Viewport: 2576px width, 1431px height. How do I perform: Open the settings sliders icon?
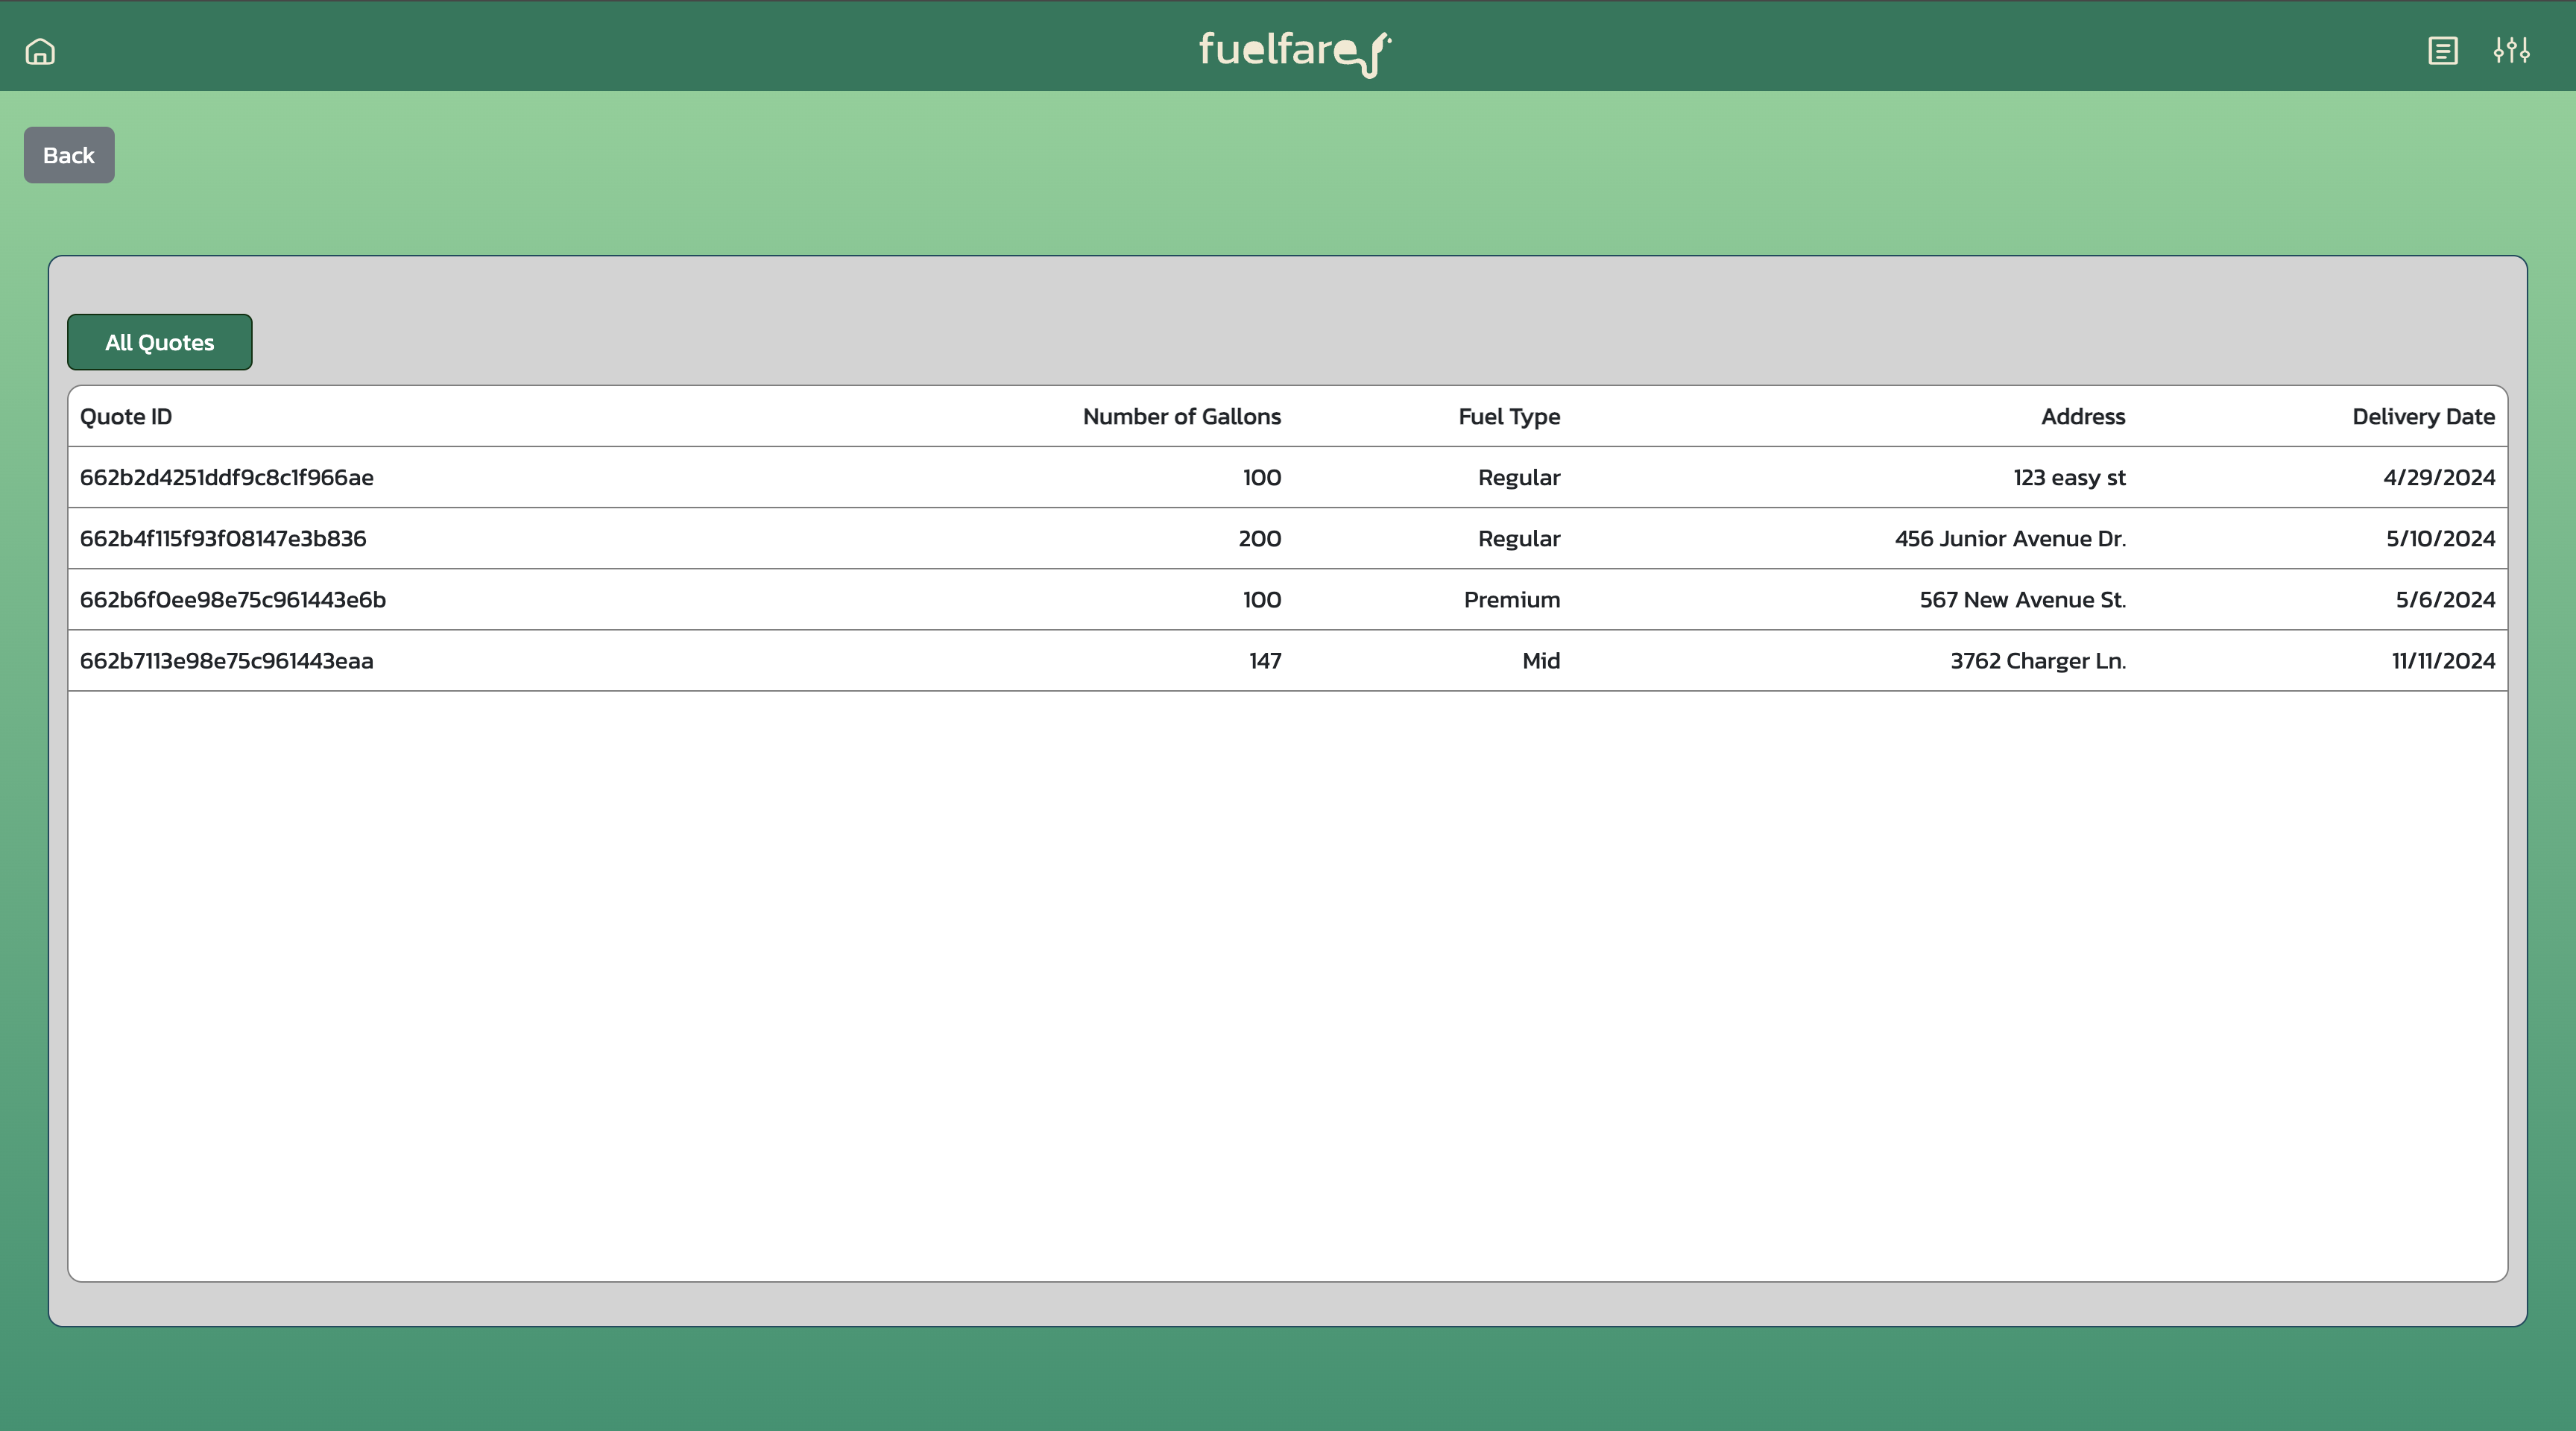2511,51
